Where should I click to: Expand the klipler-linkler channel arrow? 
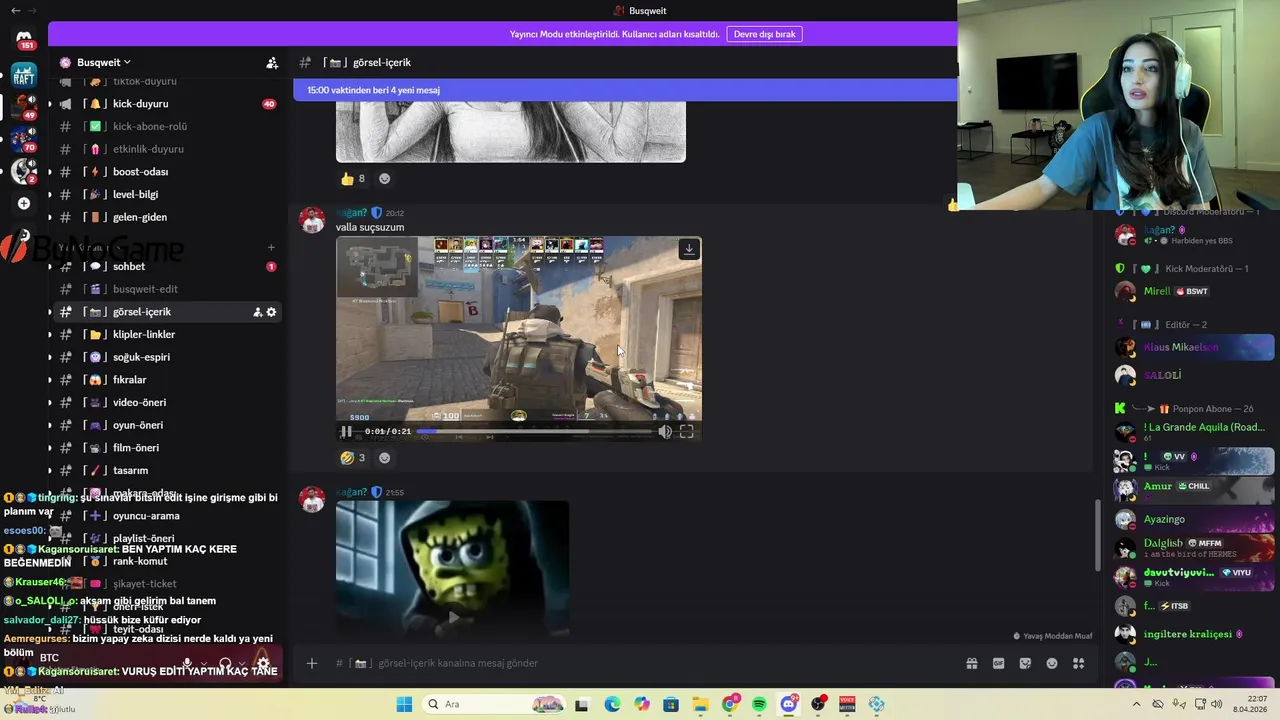tap(49, 335)
